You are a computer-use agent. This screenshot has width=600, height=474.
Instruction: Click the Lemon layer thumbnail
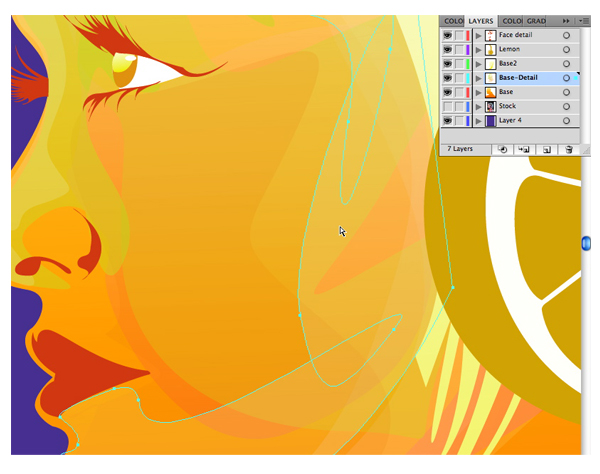click(491, 50)
